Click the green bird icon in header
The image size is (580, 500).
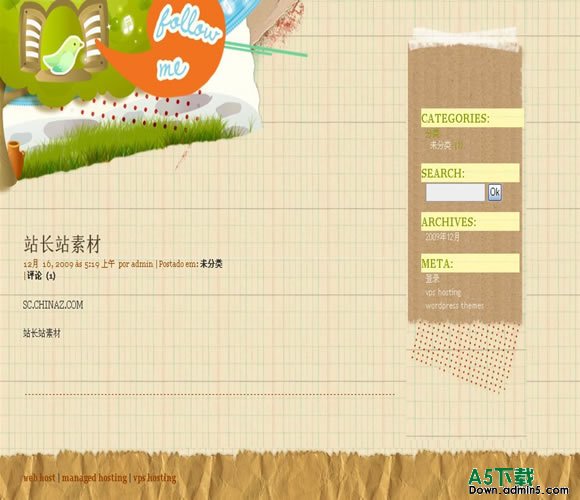point(64,54)
